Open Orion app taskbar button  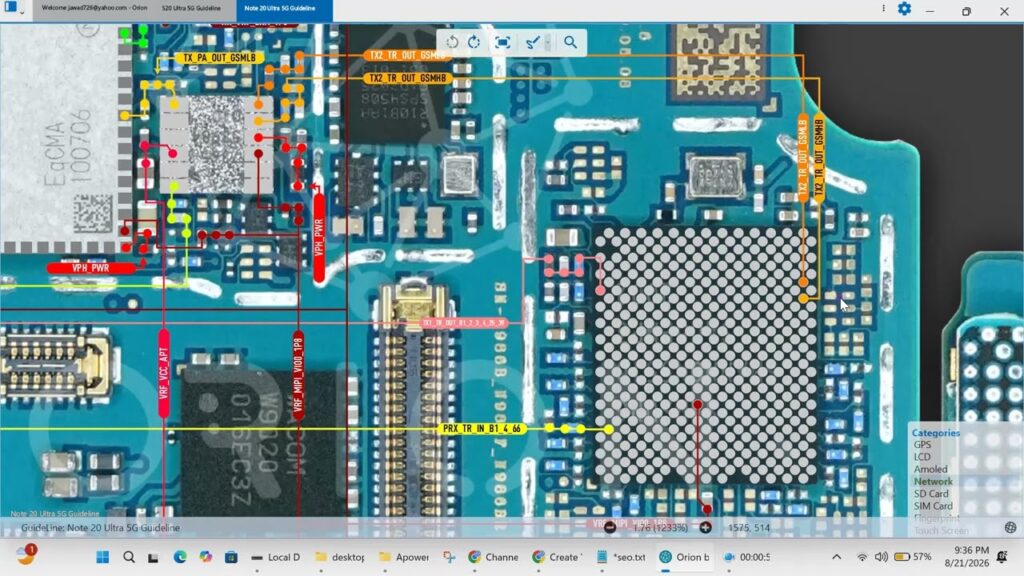684,557
